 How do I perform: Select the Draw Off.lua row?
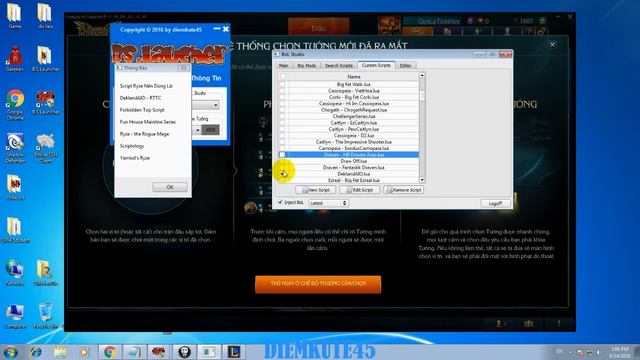353,161
